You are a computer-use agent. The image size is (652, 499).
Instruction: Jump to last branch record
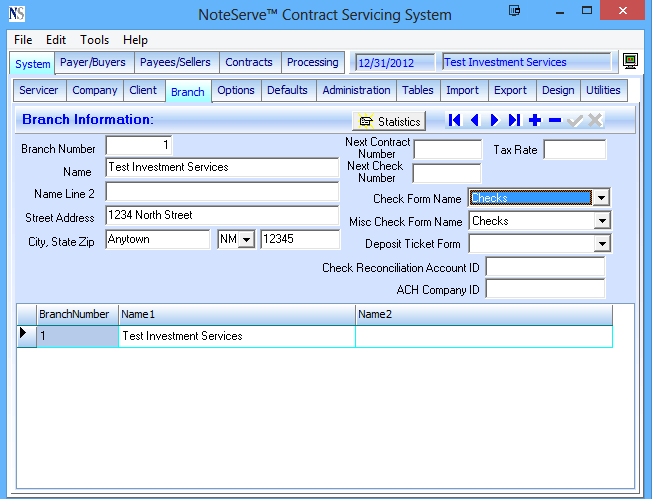[x=514, y=121]
